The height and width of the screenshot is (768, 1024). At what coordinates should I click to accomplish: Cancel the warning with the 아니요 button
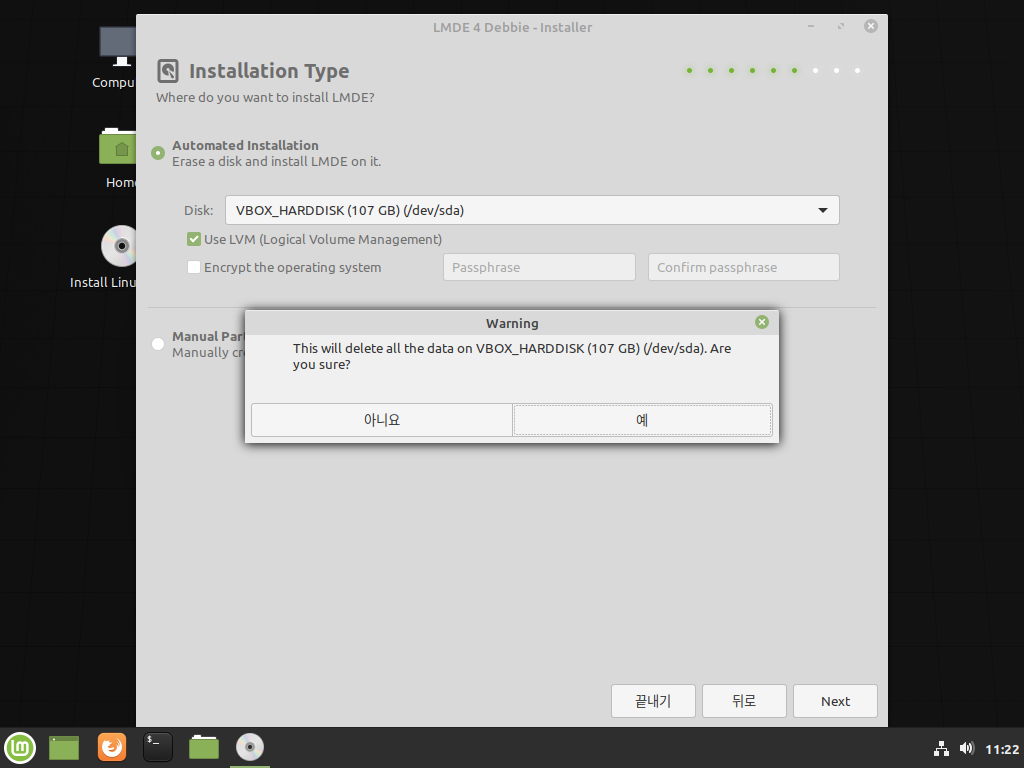(x=381, y=420)
